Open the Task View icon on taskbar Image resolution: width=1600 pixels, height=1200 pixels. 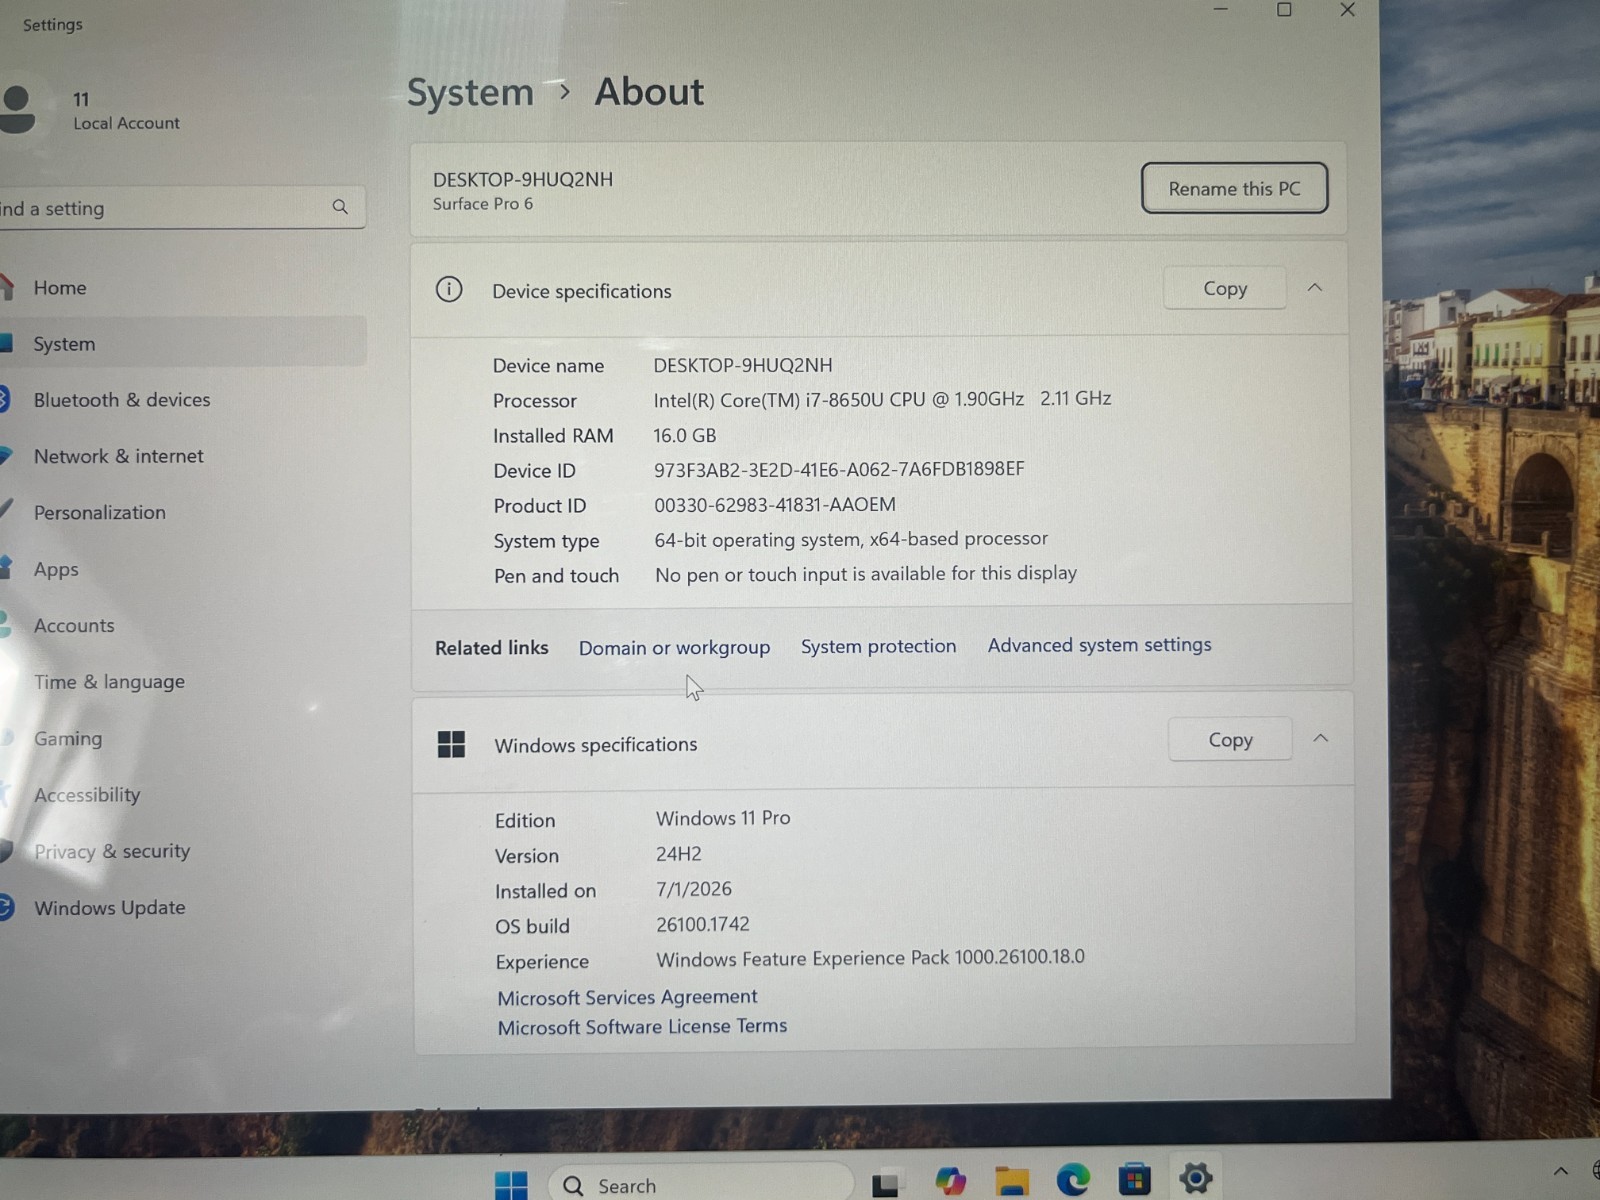(886, 1184)
